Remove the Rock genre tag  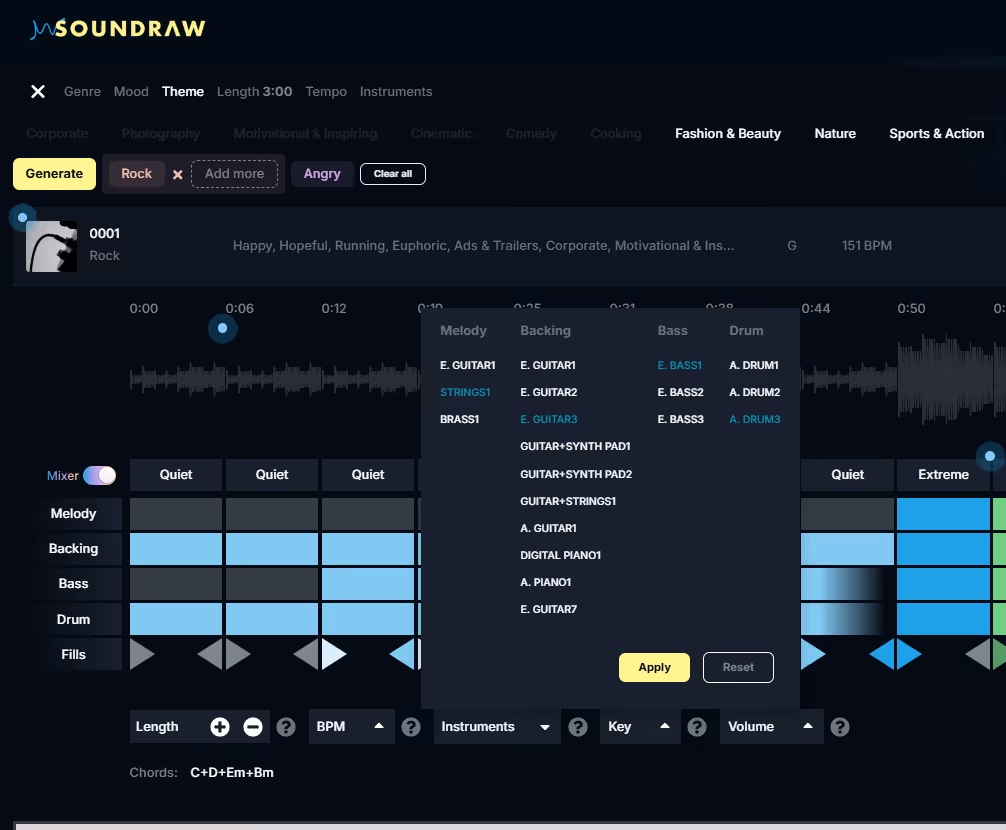point(178,174)
